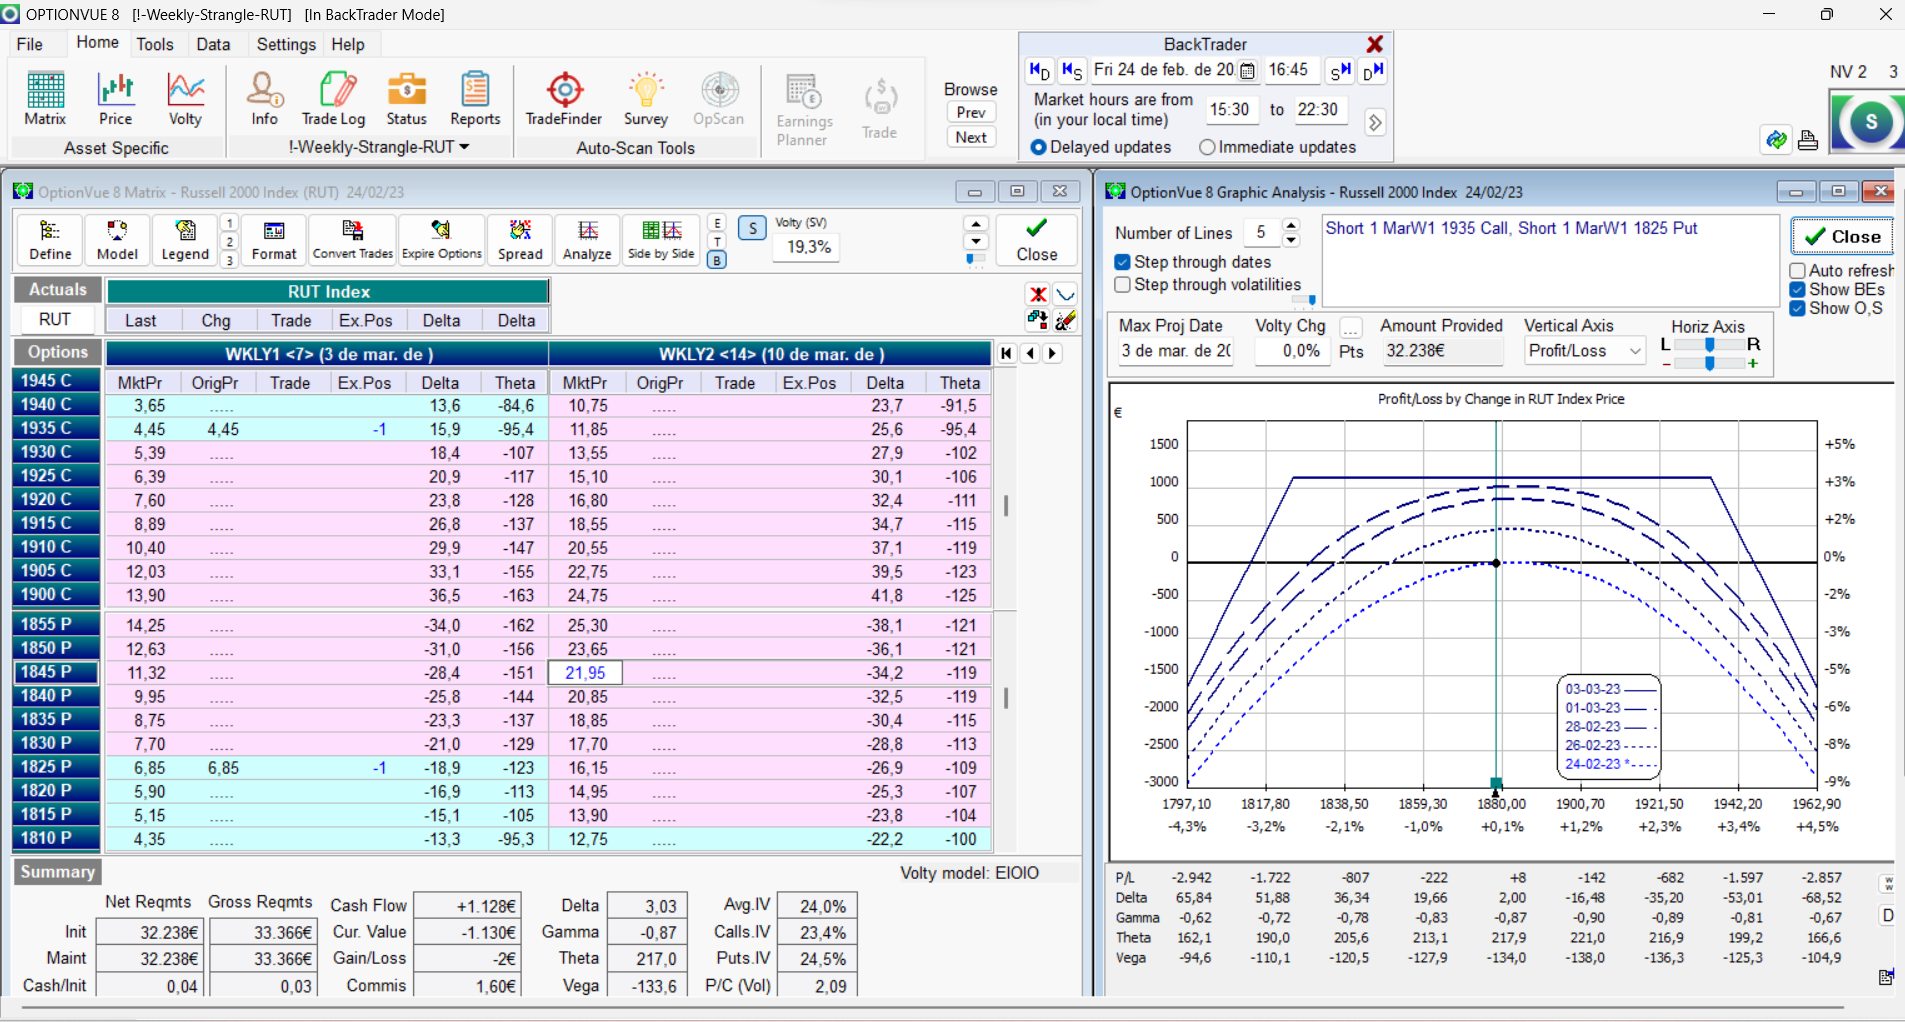The height and width of the screenshot is (1022, 1905).
Task: Open the Help menu
Action: pyautogui.click(x=348, y=44)
